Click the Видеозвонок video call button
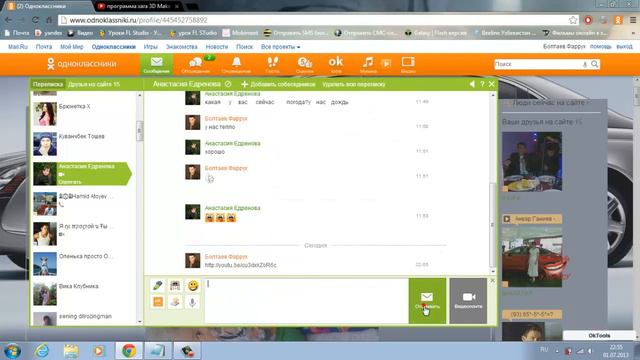This screenshot has width=640, height=360. (468, 301)
